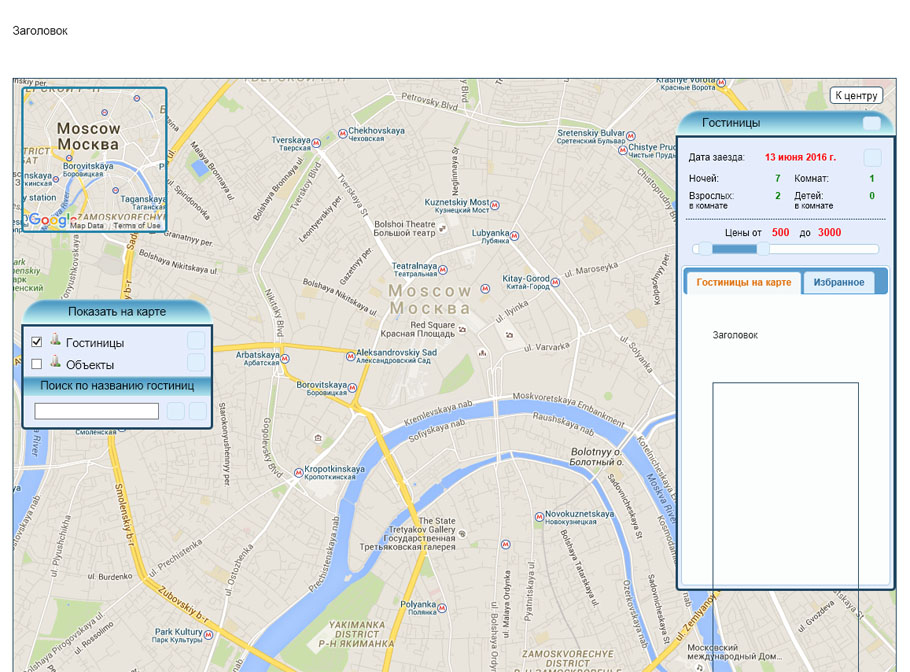Enable the Объекты checkbox
The height and width of the screenshot is (672, 910).
coord(37,364)
